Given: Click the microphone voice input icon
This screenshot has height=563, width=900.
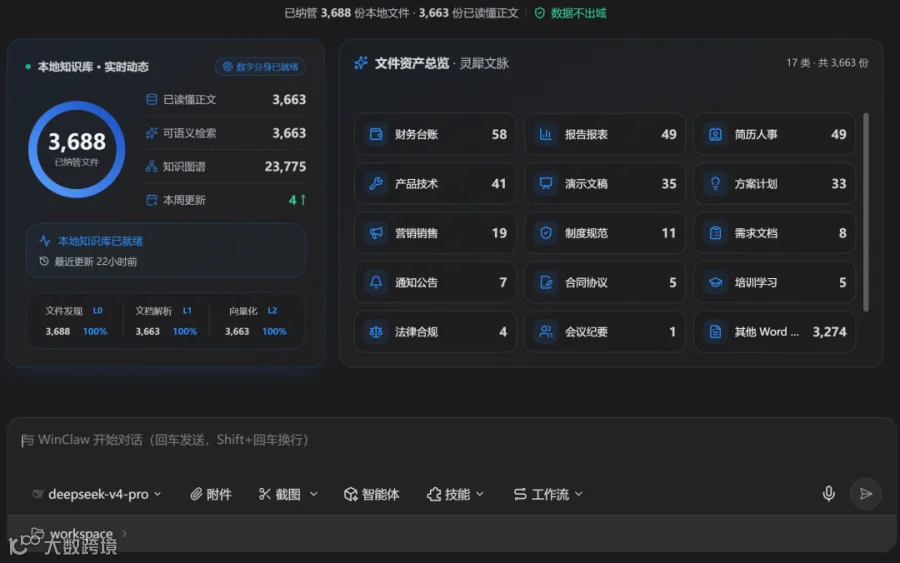Looking at the screenshot, I should pyautogui.click(x=828, y=494).
